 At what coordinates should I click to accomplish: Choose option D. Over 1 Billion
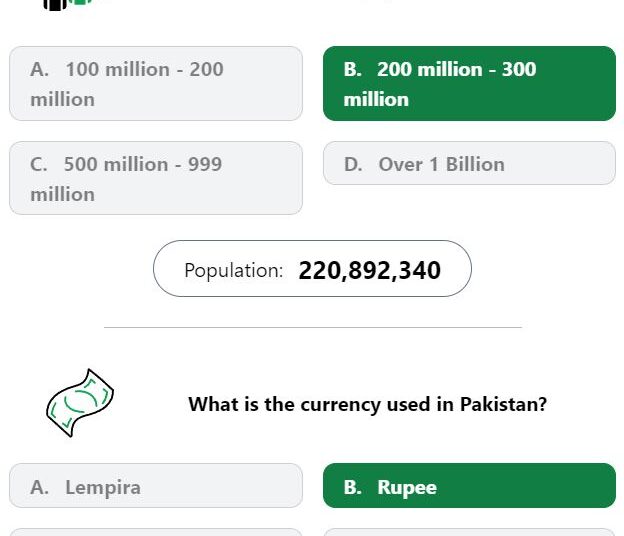(x=469, y=163)
